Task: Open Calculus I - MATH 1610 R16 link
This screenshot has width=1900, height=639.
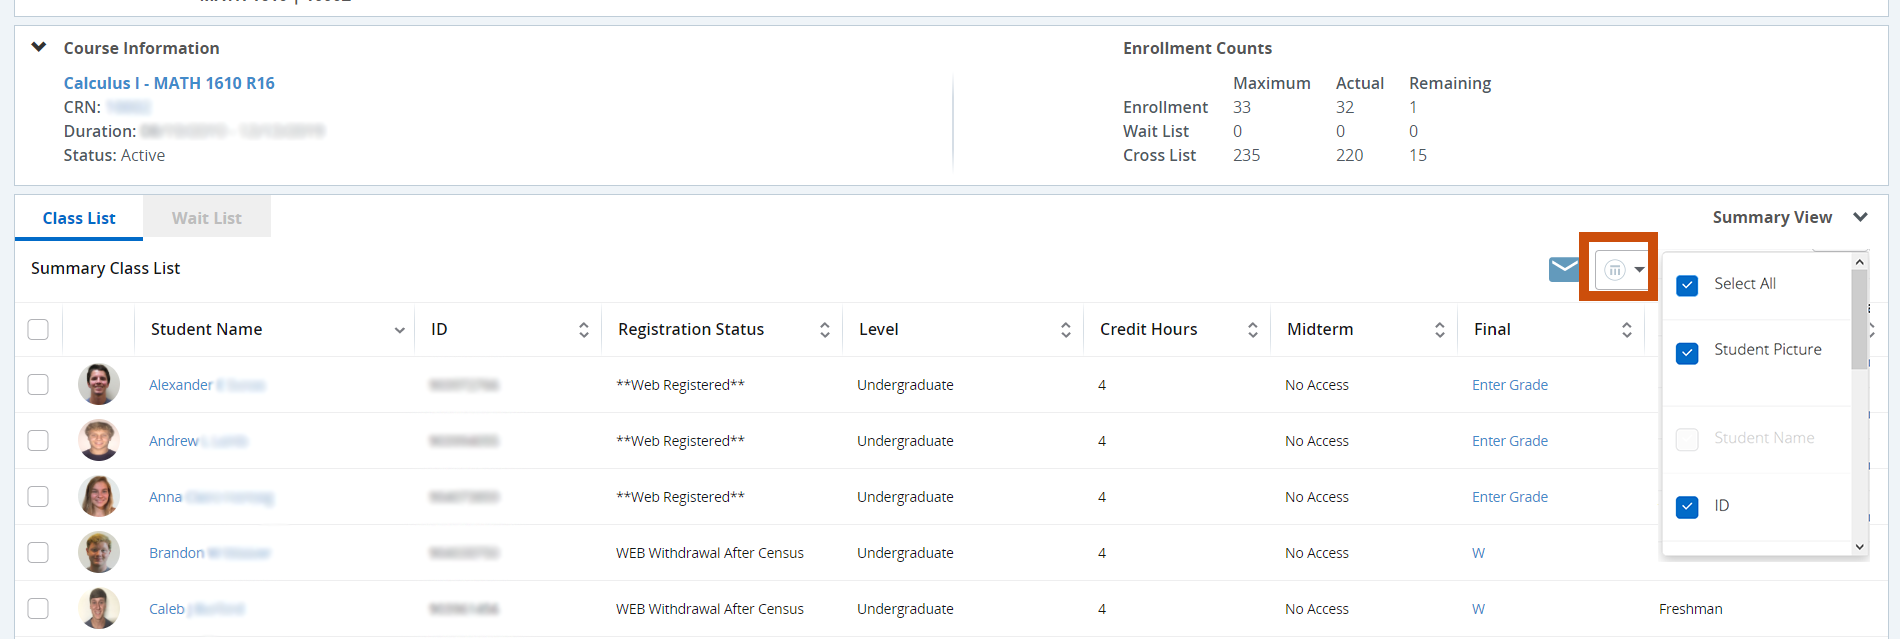Action: click(169, 83)
